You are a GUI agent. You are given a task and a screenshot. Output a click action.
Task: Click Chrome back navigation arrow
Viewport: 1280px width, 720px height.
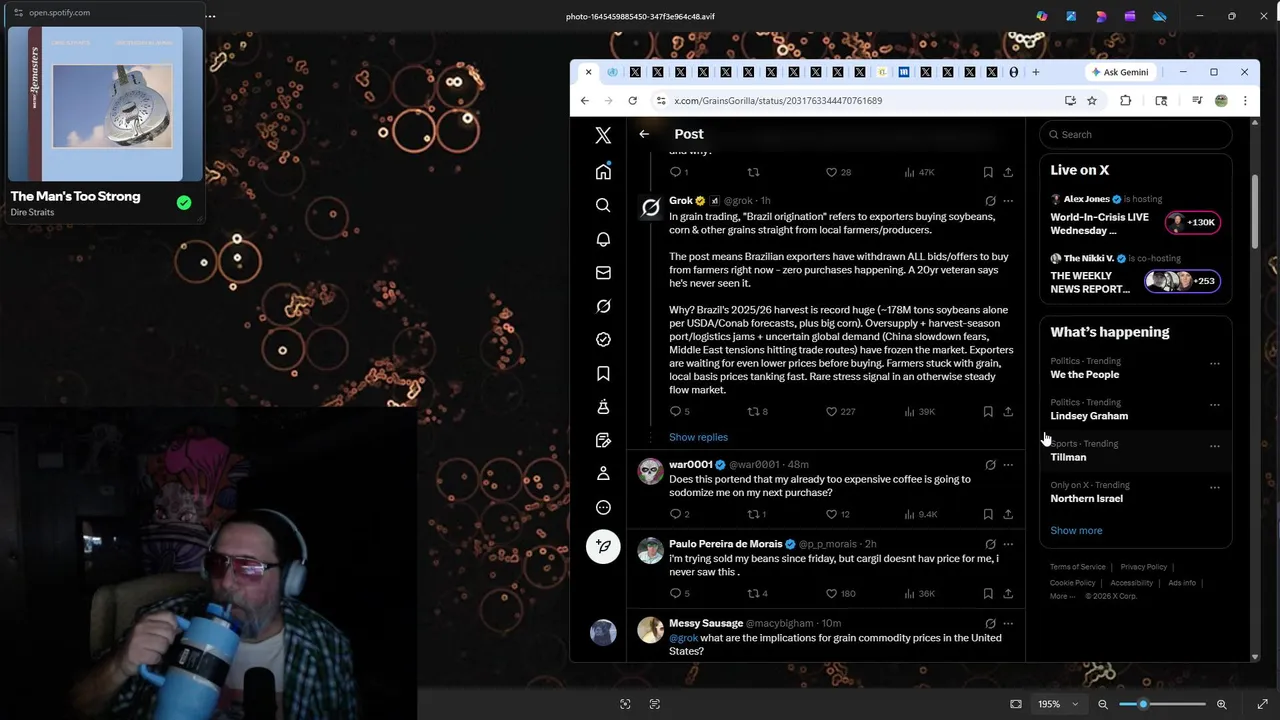tap(585, 100)
